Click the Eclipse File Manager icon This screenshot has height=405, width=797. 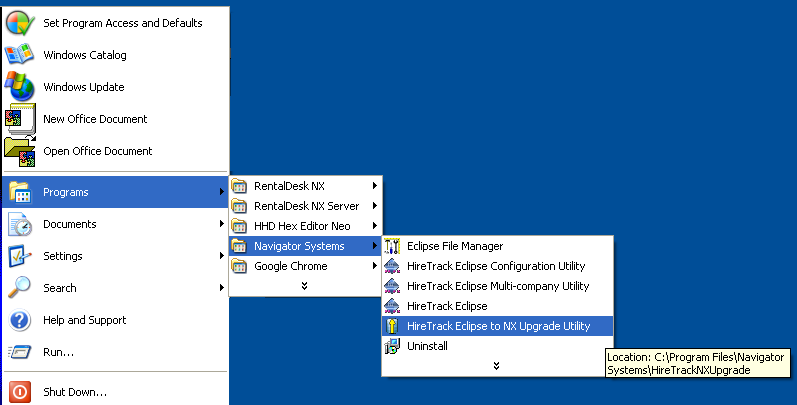click(392, 246)
